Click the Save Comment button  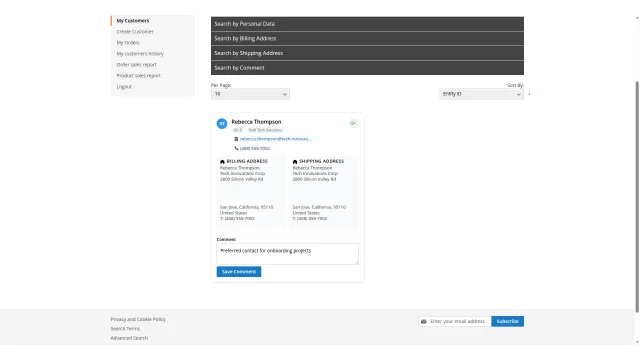click(239, 272)
